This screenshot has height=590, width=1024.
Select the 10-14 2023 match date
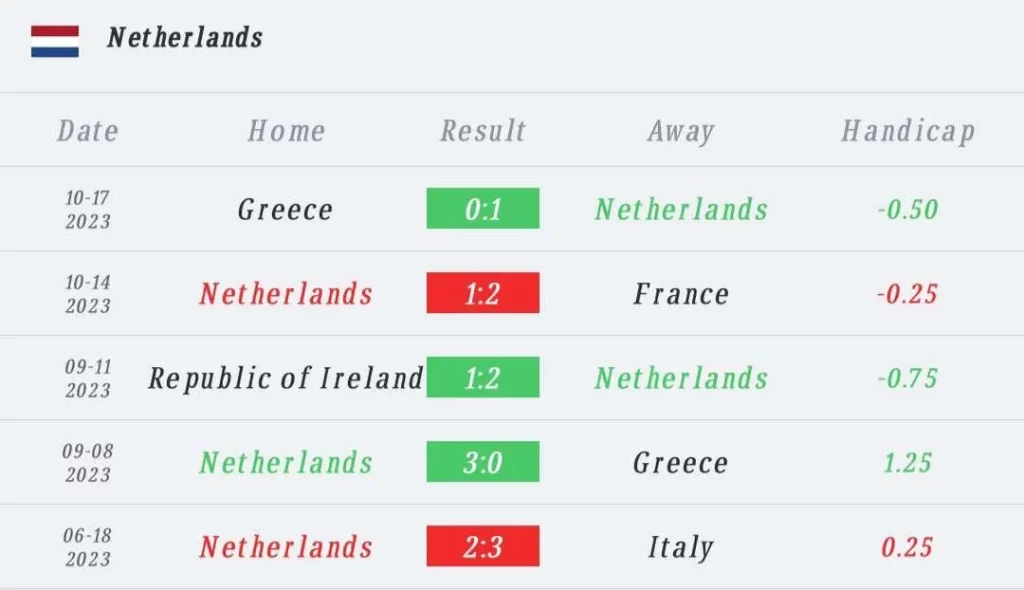[88, 294]
